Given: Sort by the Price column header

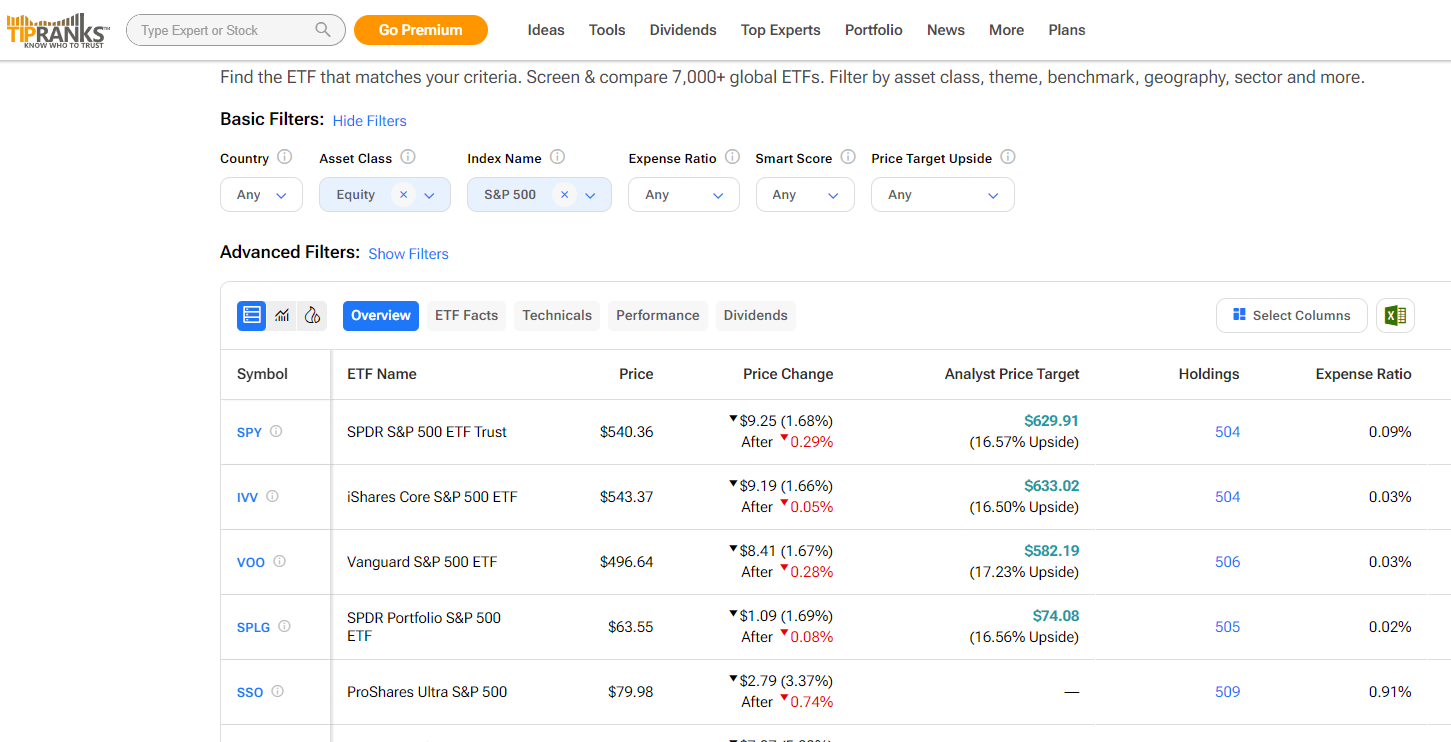Looking at the screenshot, I should 636,374.
